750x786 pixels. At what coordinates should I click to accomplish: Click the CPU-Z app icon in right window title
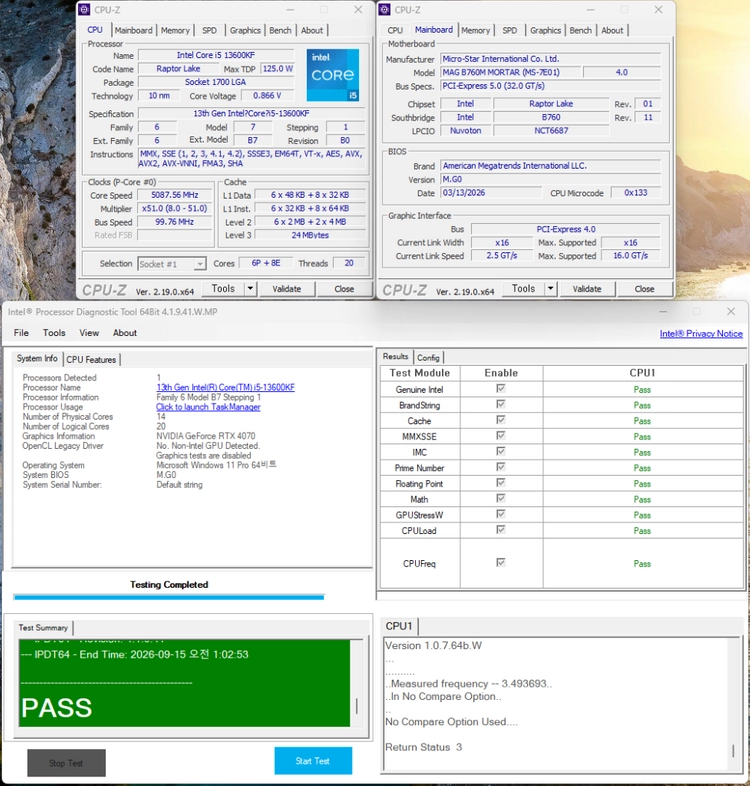385,10
